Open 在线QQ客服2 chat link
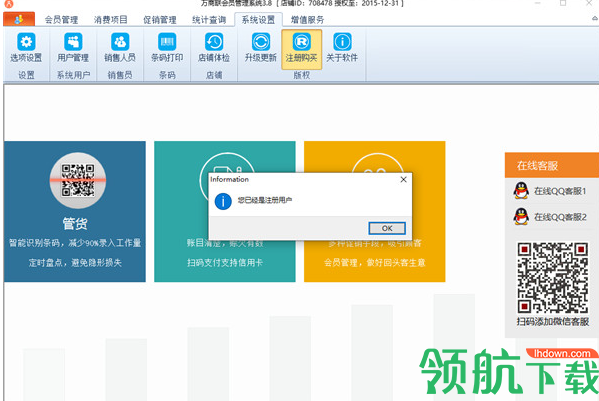This screenshot has height=401, width=599. 560,217
